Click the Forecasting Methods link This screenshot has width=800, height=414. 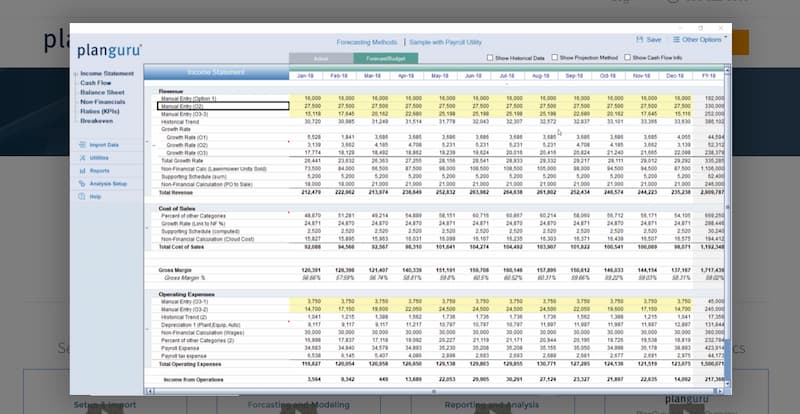[x=367, y=42]
